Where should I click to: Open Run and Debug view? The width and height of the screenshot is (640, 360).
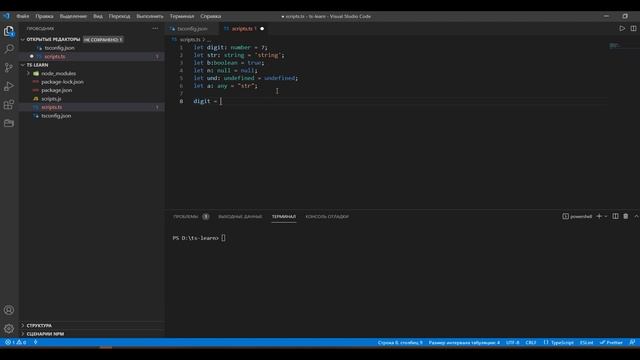[x=9, y=86]
